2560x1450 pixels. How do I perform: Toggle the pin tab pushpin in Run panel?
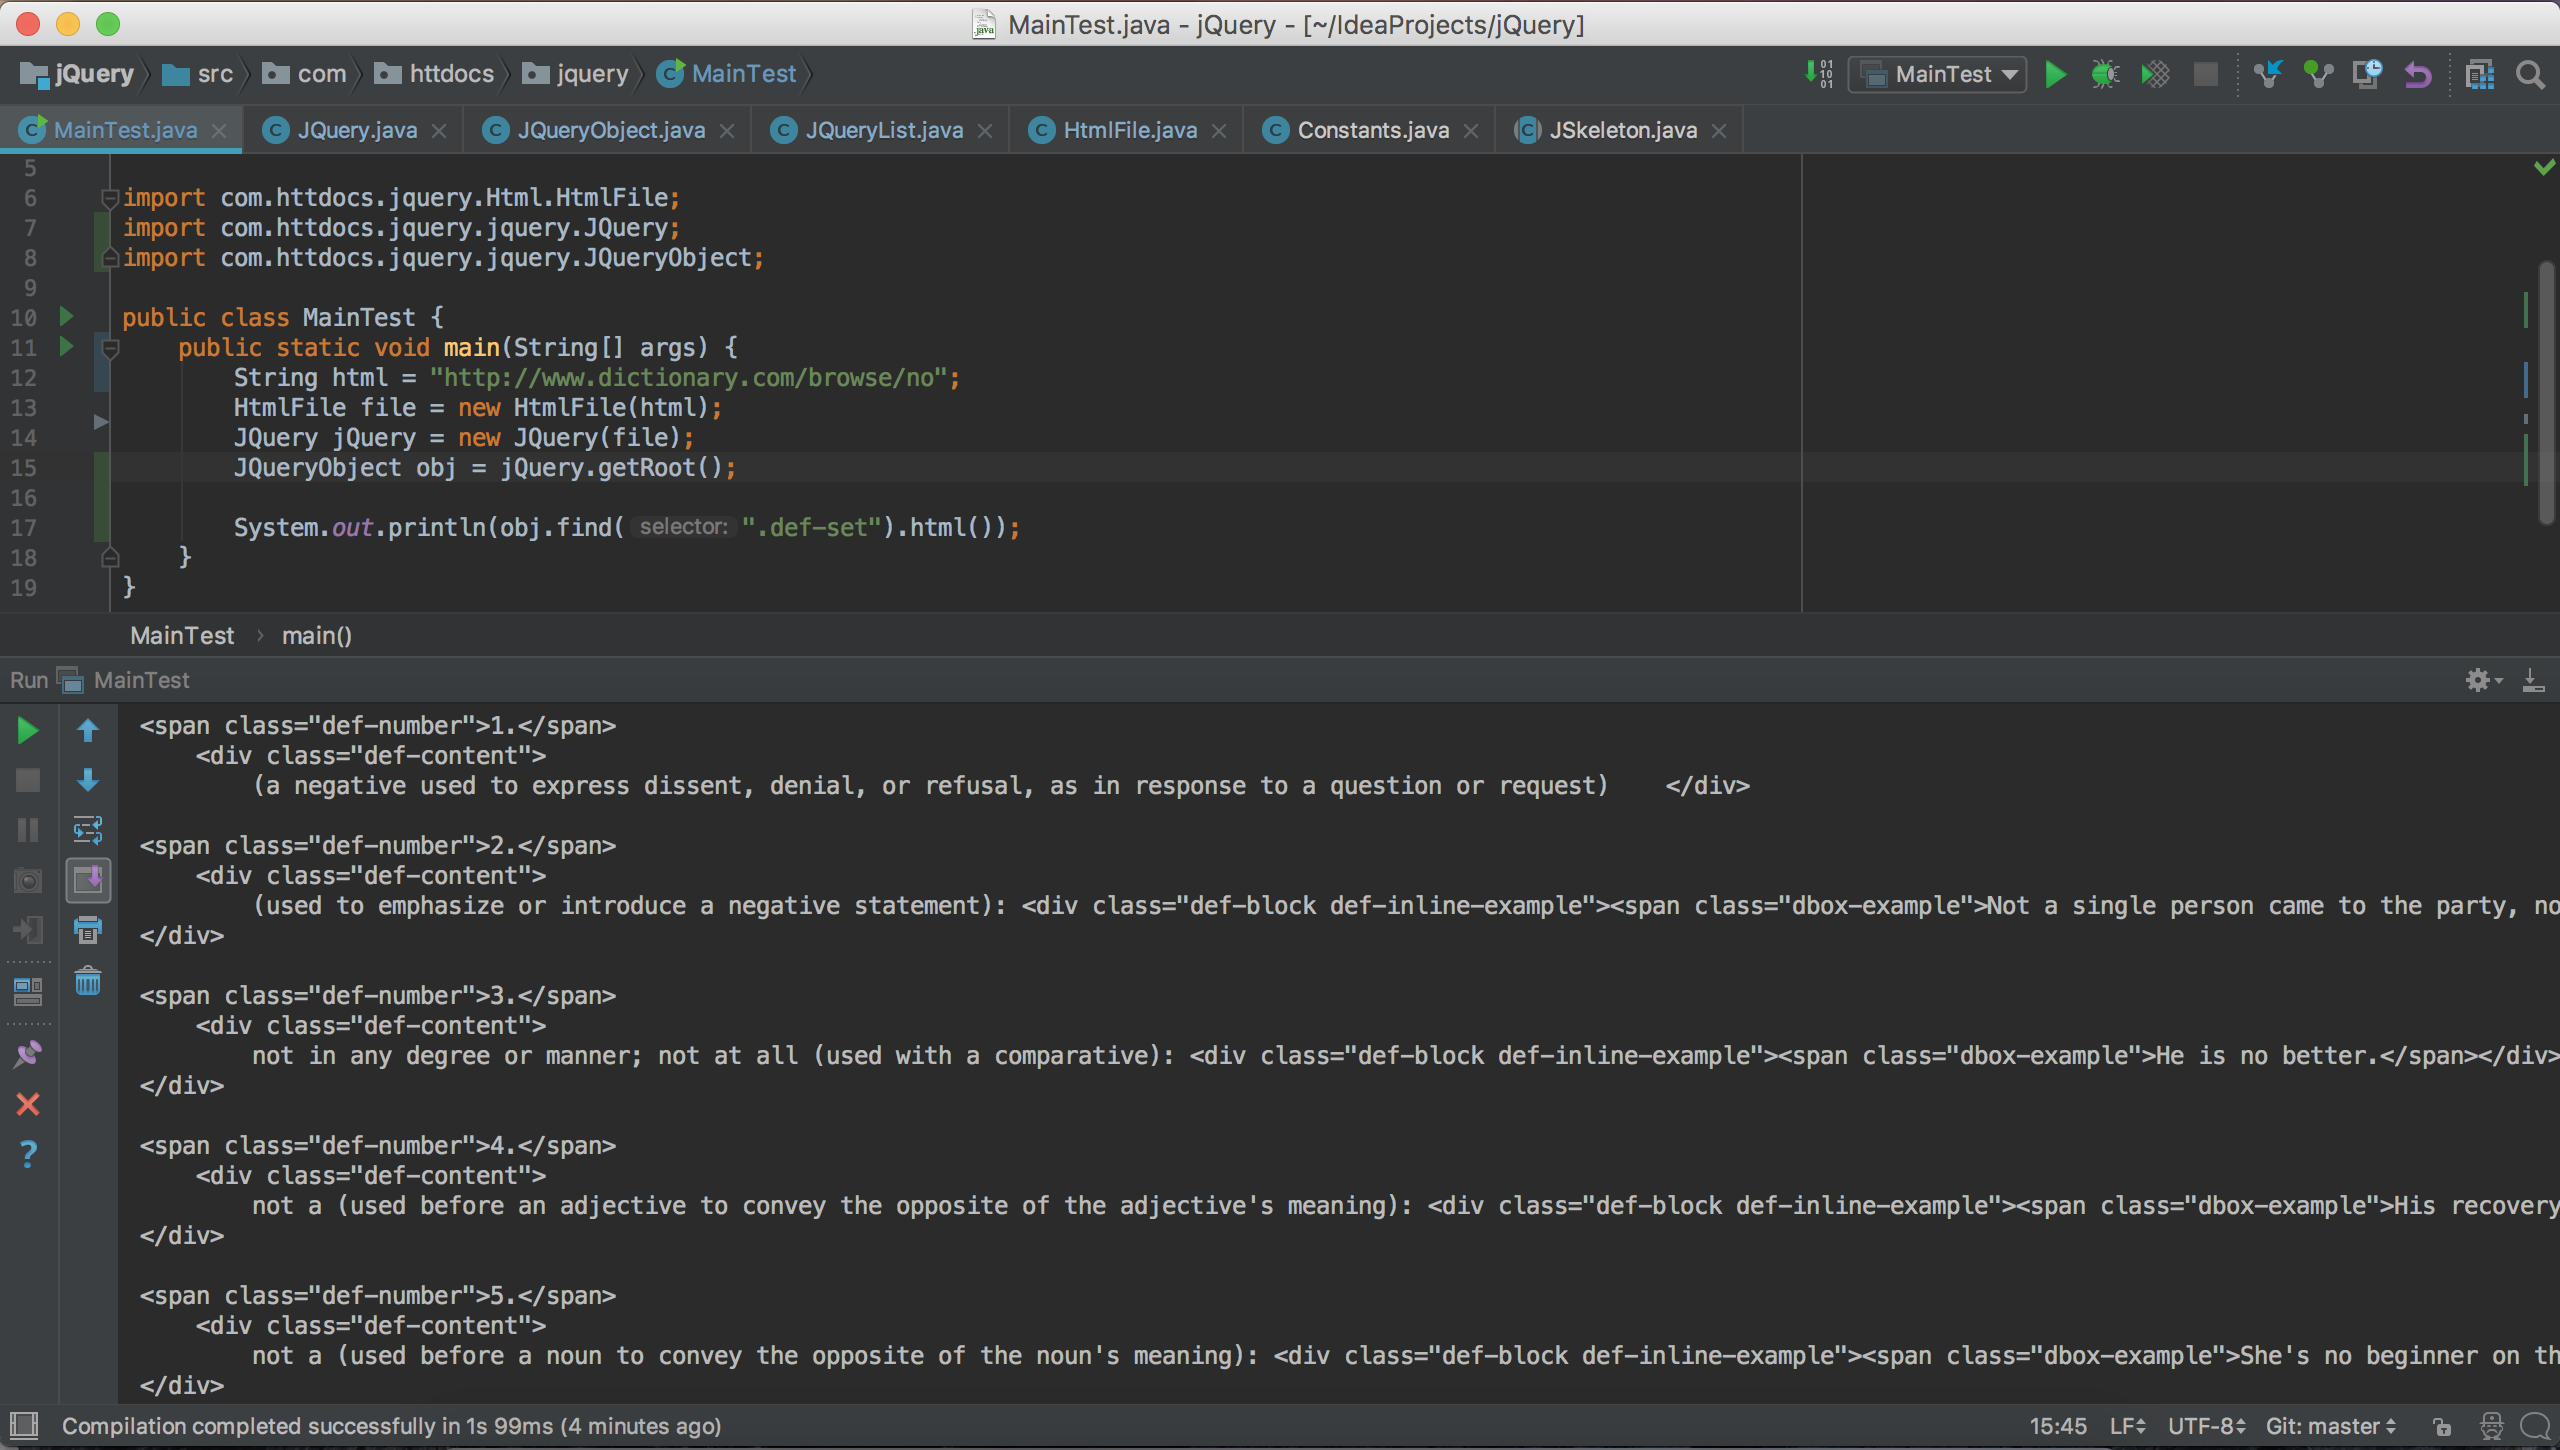coord(28,1054)
